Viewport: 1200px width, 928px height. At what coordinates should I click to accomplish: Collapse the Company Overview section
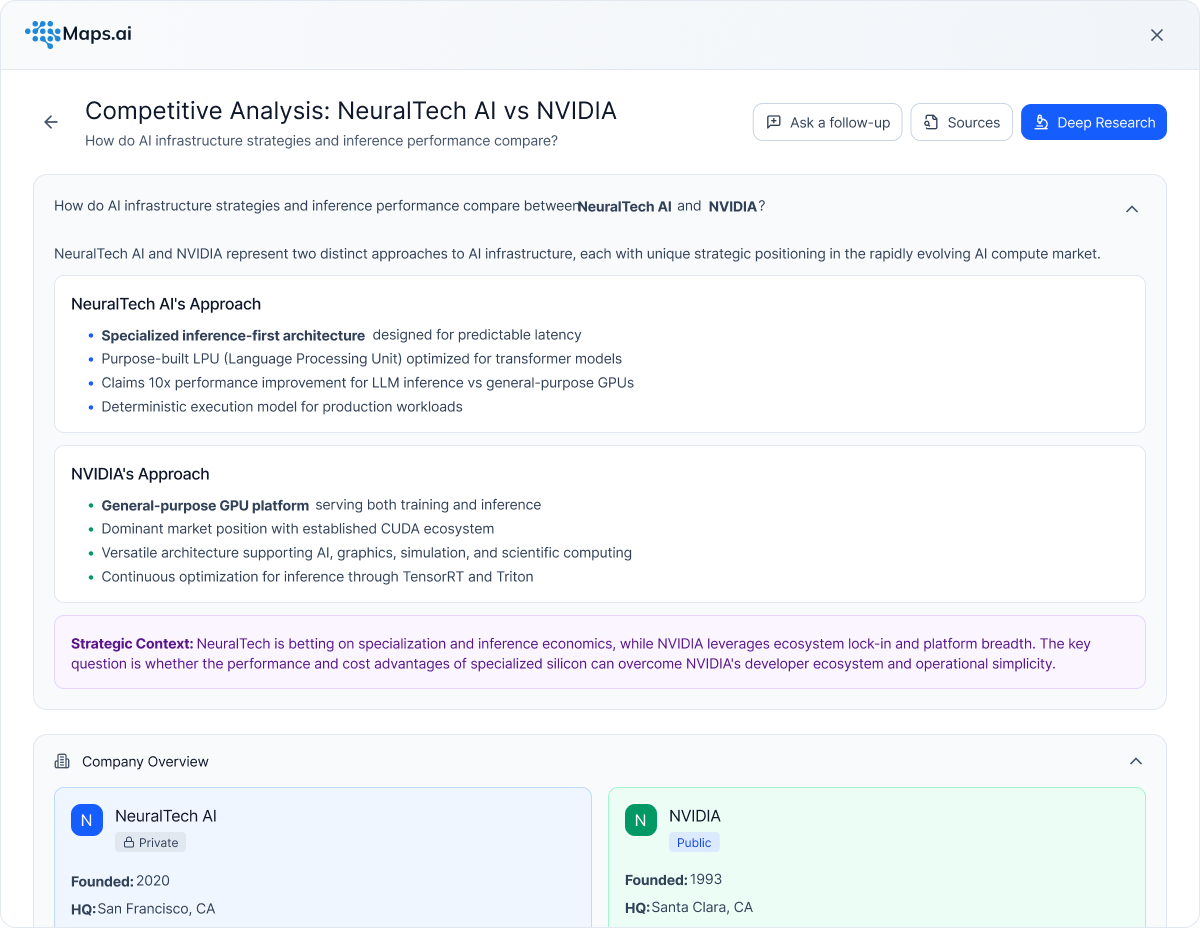(x=1135, y=761)
